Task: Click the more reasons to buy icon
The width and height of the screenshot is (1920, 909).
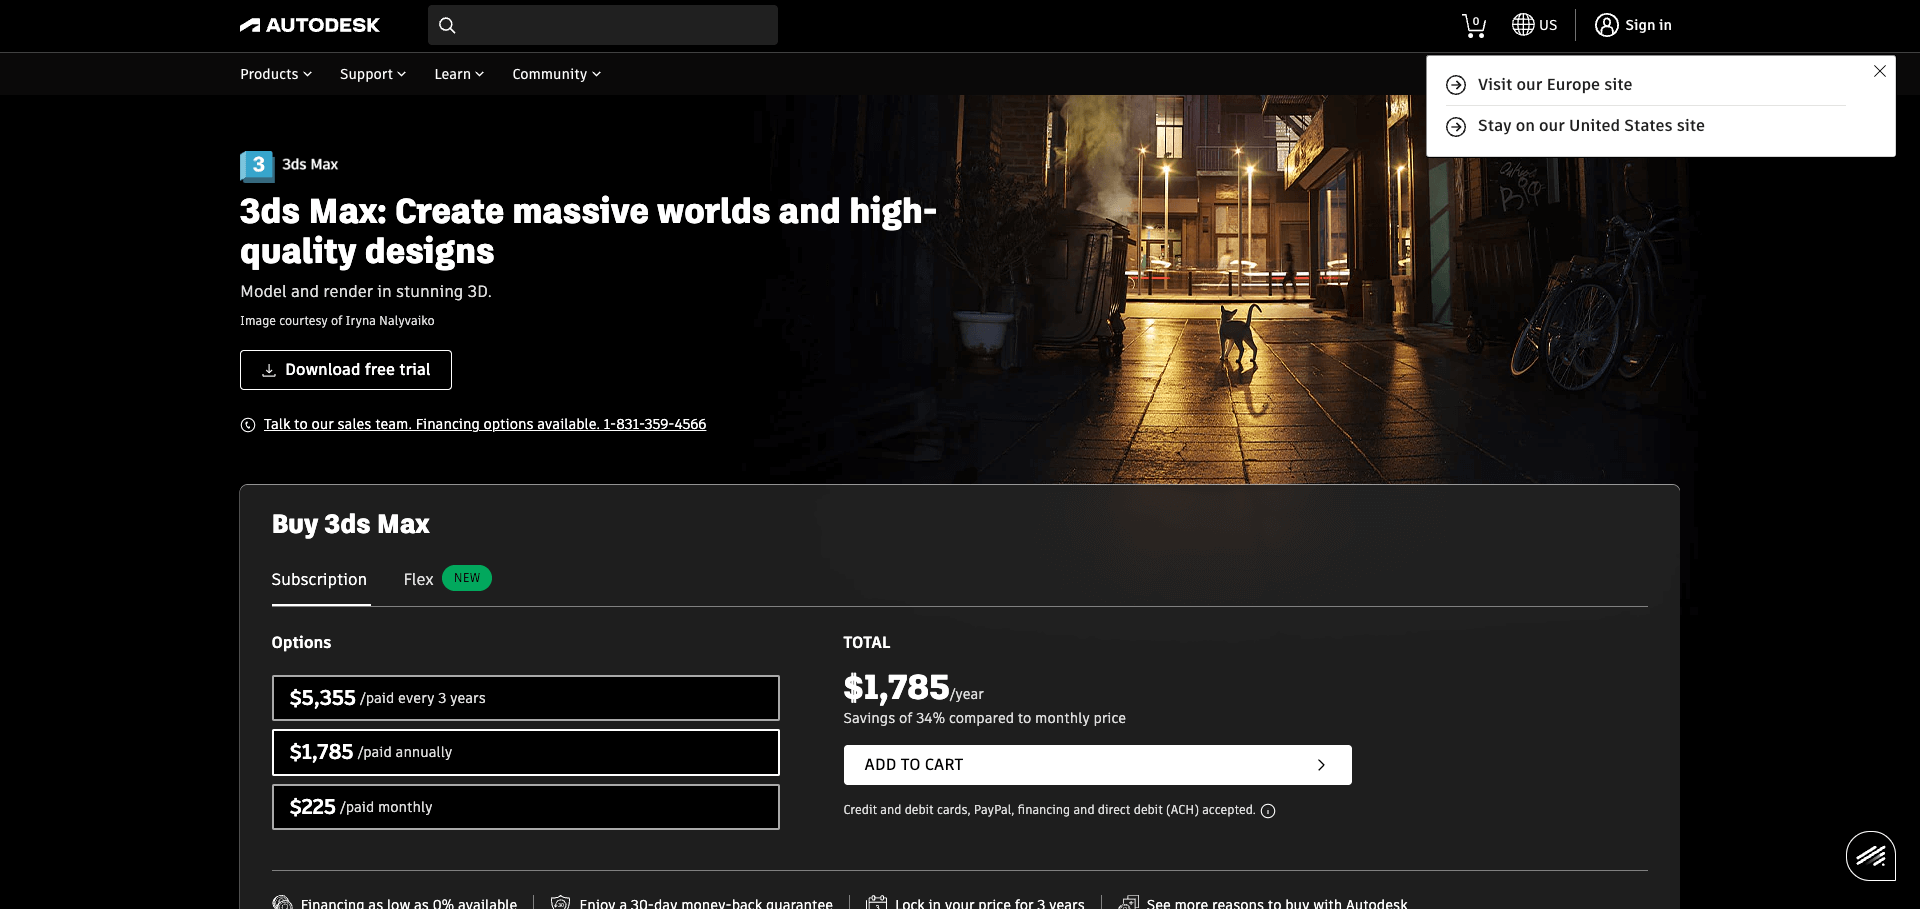Action: point(1129,903)
